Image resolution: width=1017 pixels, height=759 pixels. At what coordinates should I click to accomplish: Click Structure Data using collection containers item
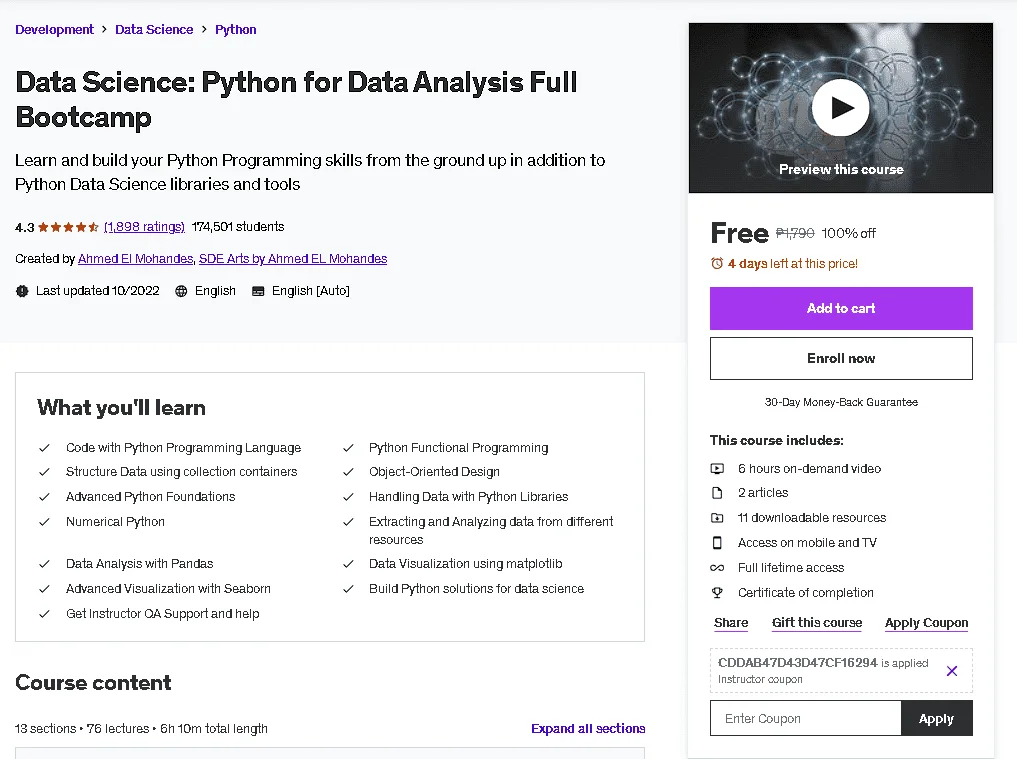coord(182,472)
